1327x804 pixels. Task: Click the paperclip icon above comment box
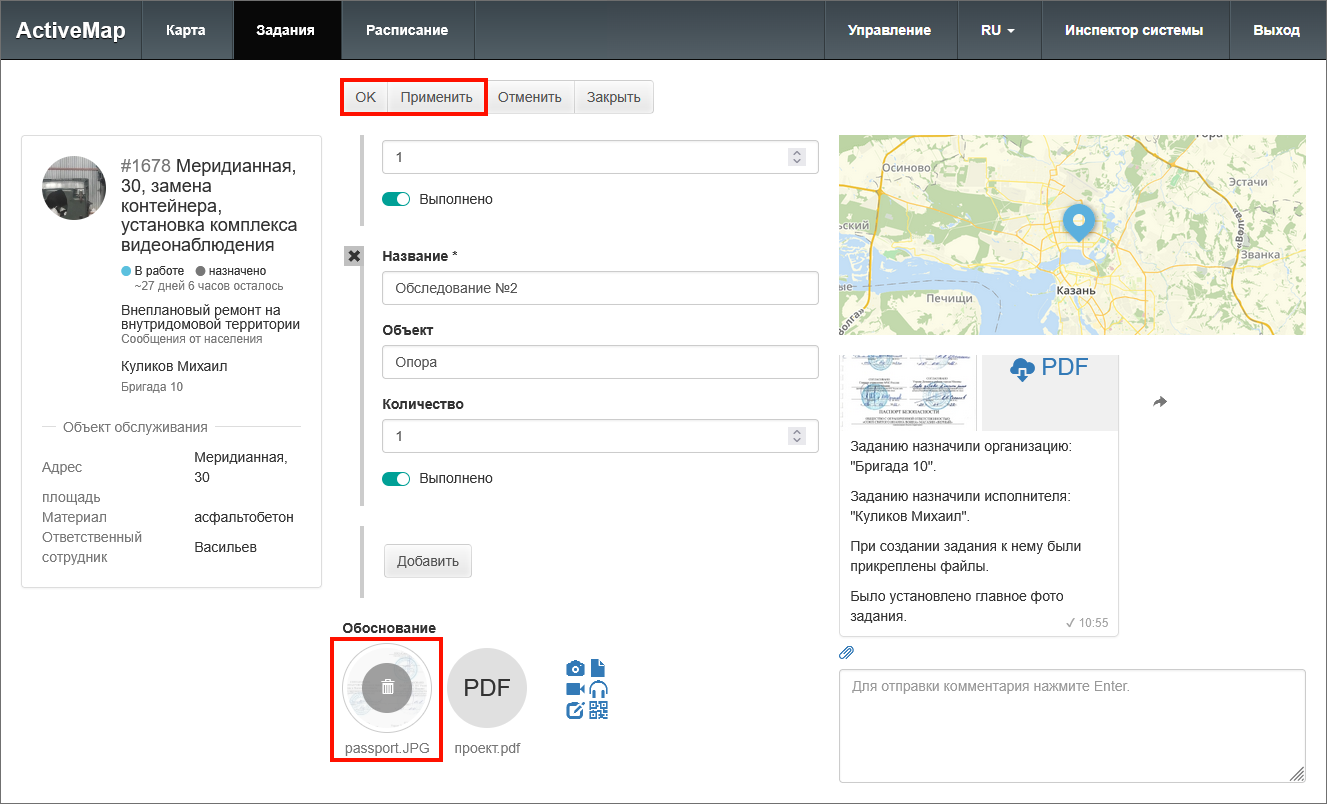click(846, 653)
